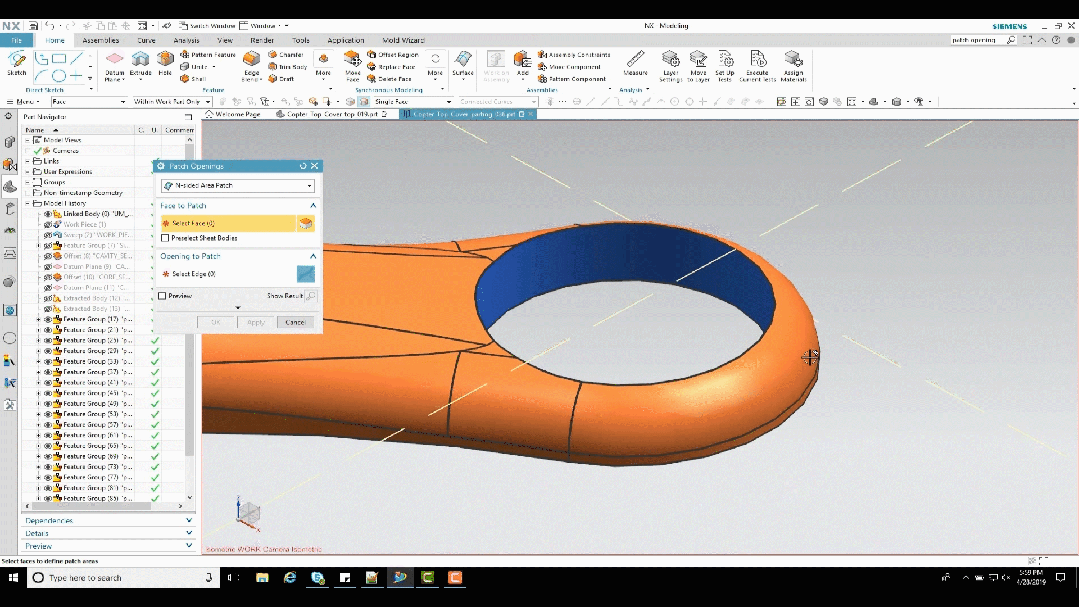The height and width of the screenshot is (607, 1079).
Task: Select the Measure tool
Action: (x=635, y=63)
